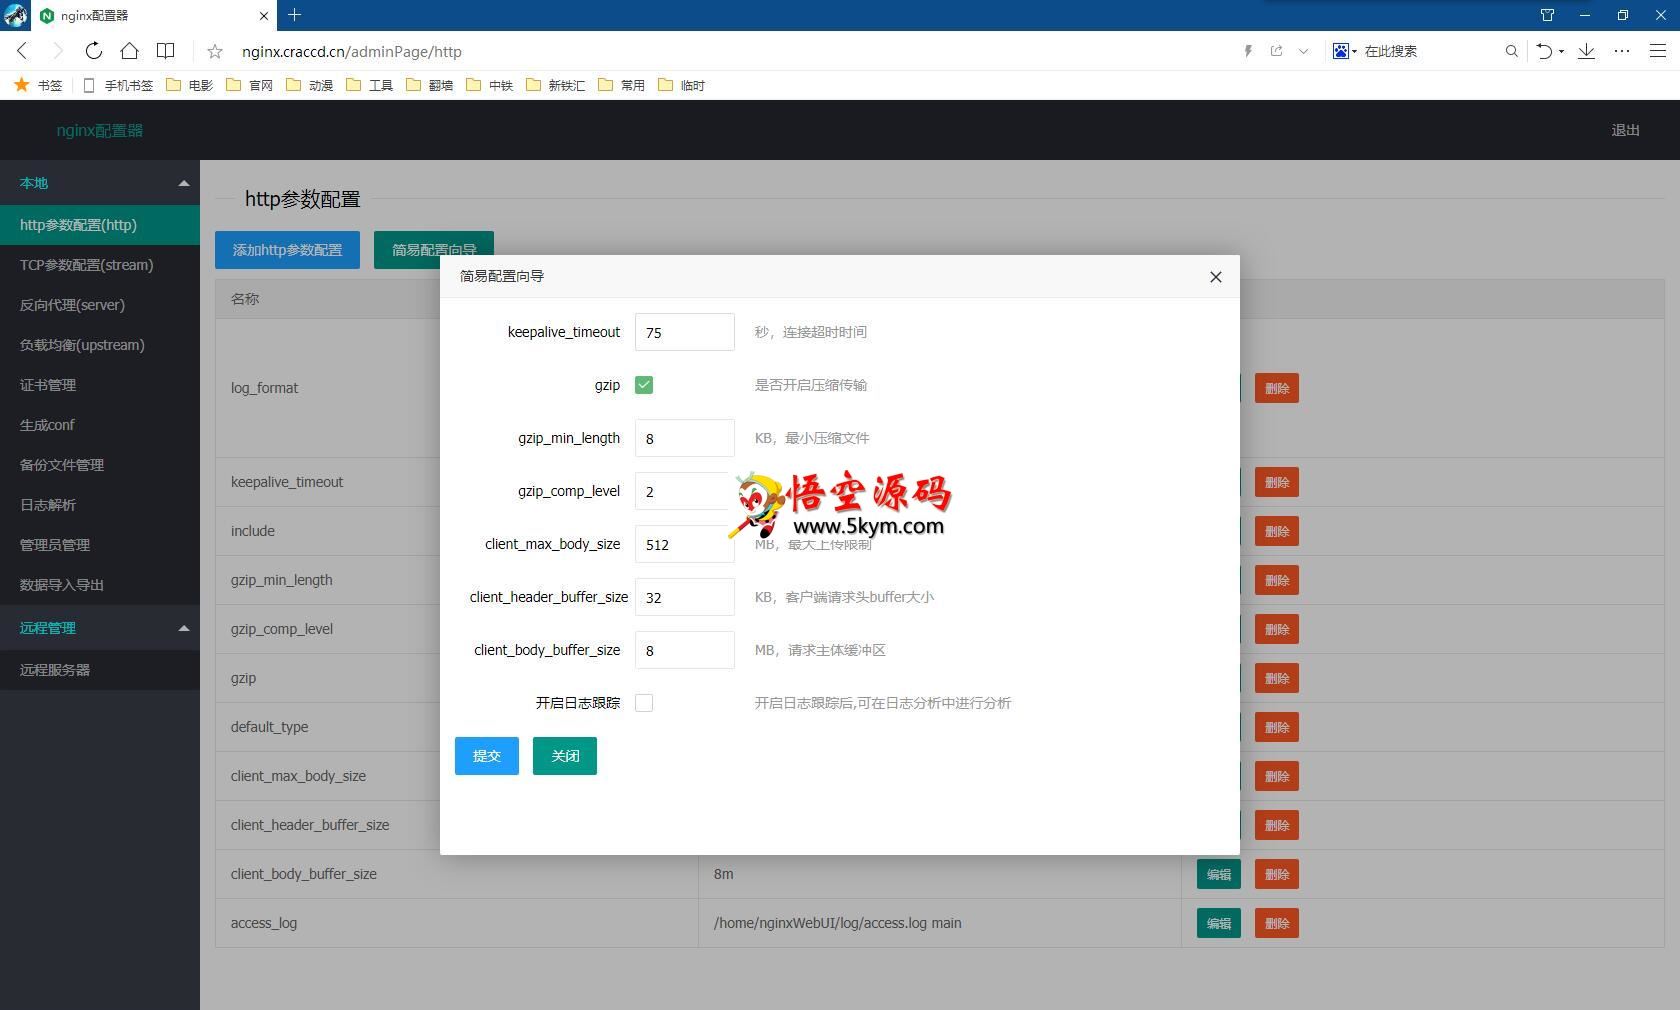Delete the keepalive_timeout row
Viewport: 1680px width, 1010px height.
(x=1277, y=482)
